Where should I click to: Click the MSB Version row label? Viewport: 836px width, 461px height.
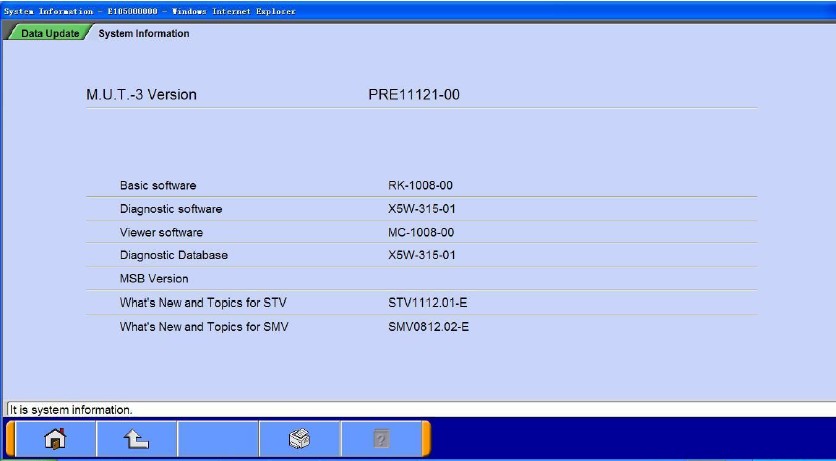point(154,278)
